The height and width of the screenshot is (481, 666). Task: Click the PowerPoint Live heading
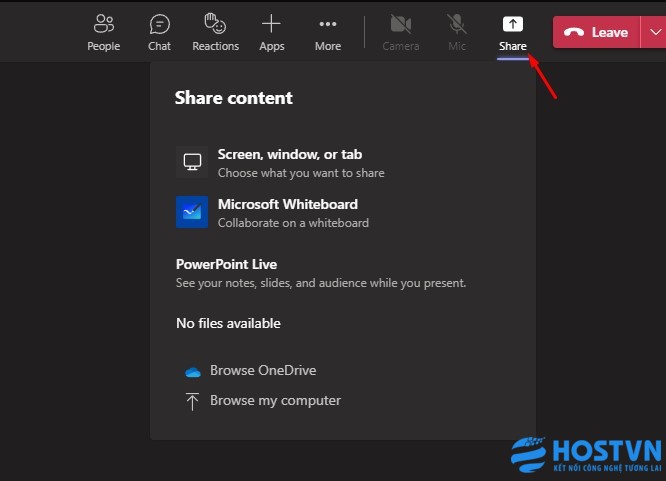click(x=226, y=264)
